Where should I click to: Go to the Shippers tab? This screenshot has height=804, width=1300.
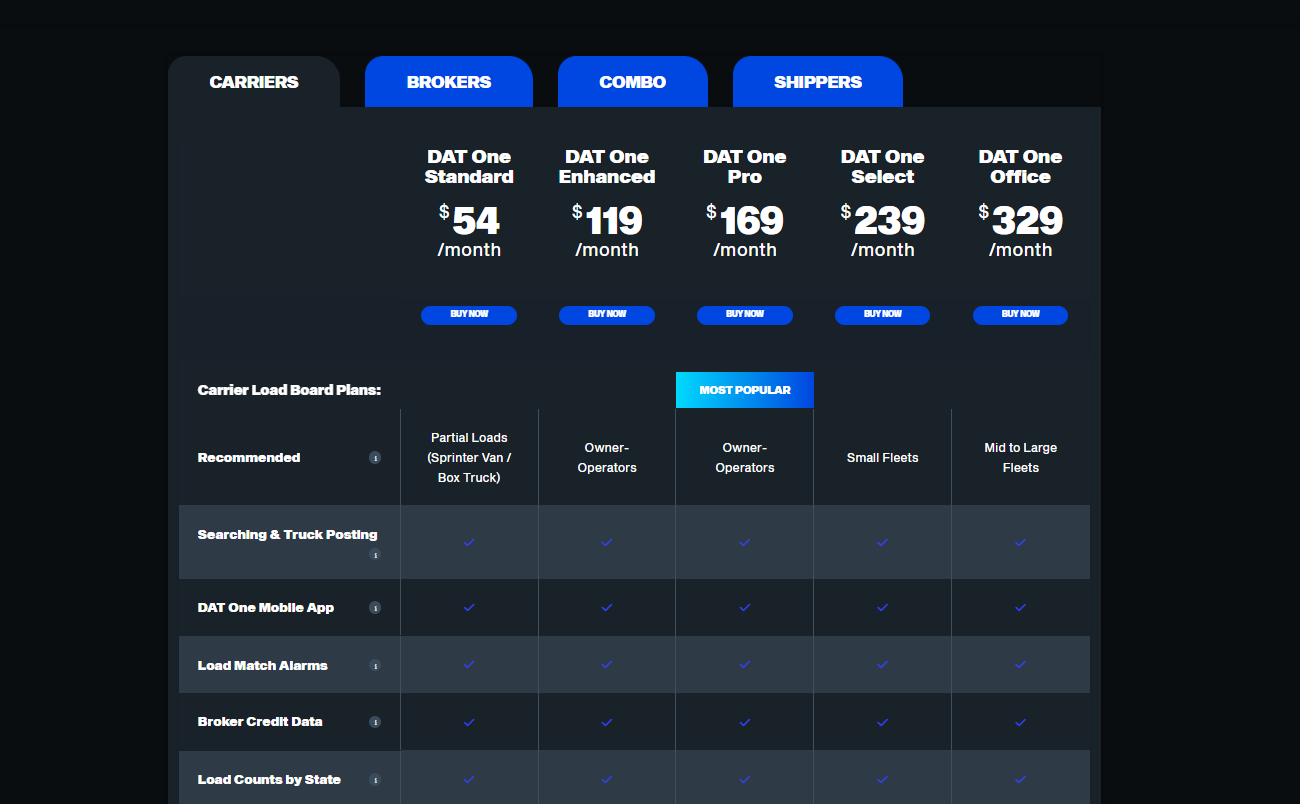(818, 82)
